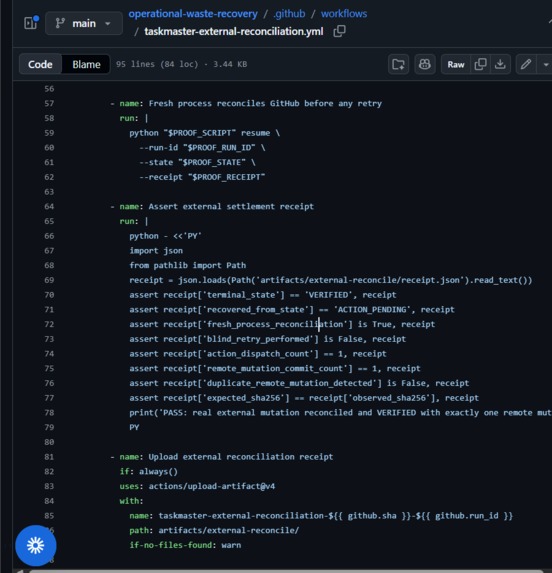Click 'if-no-files-found: warn' line
Viewport: 552px width, 573px height.
click(x=185, y=545)
